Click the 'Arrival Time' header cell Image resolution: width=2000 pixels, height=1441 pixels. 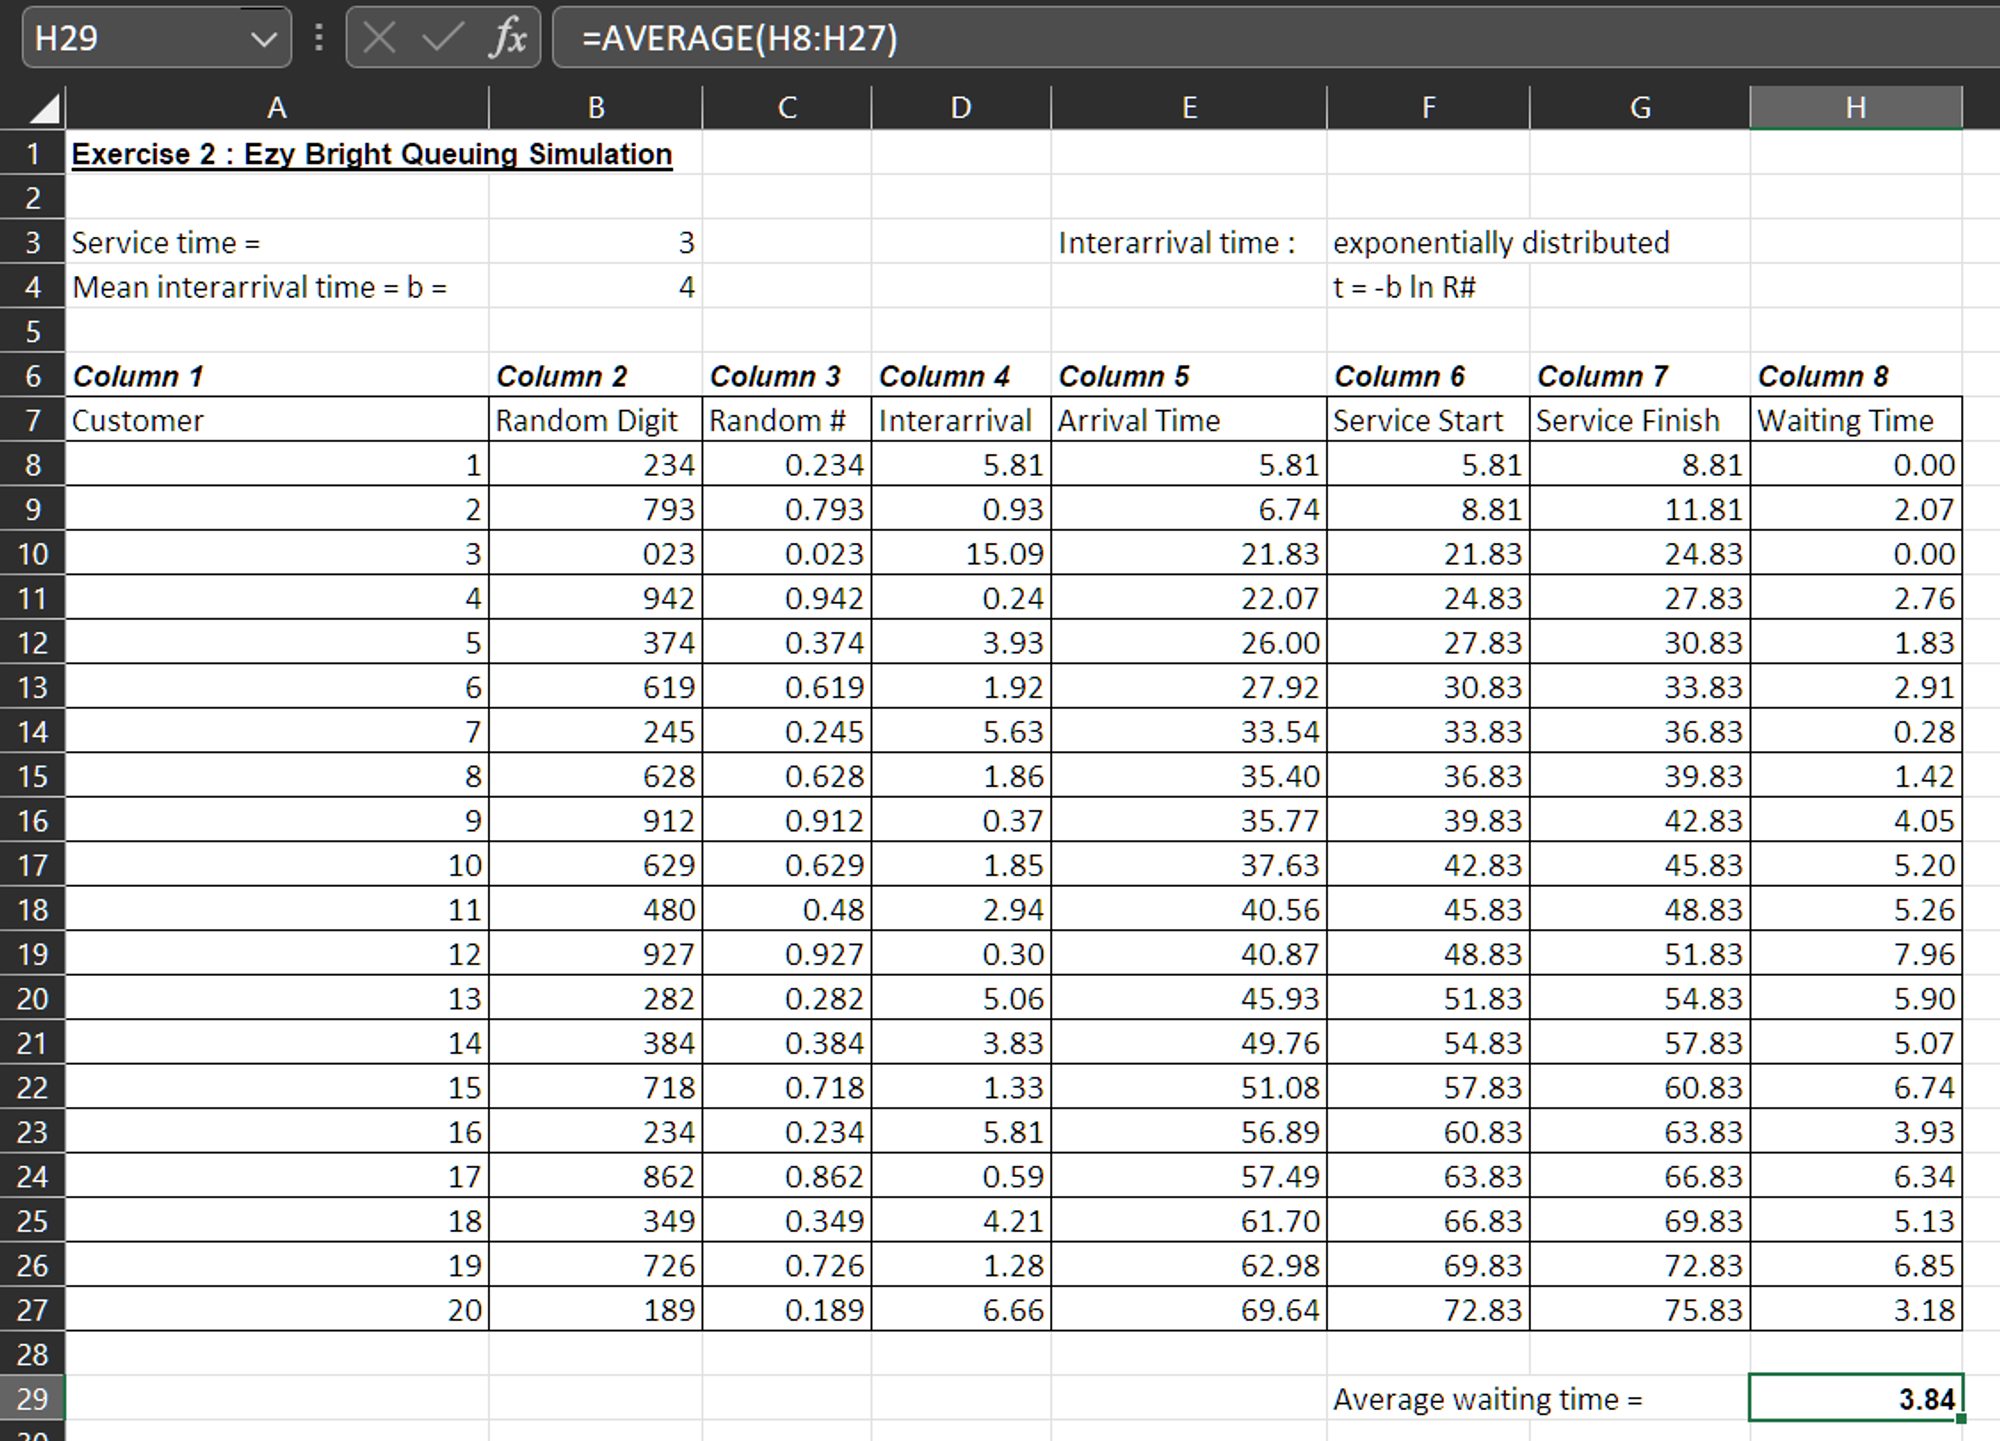(x=1189, y=420)
